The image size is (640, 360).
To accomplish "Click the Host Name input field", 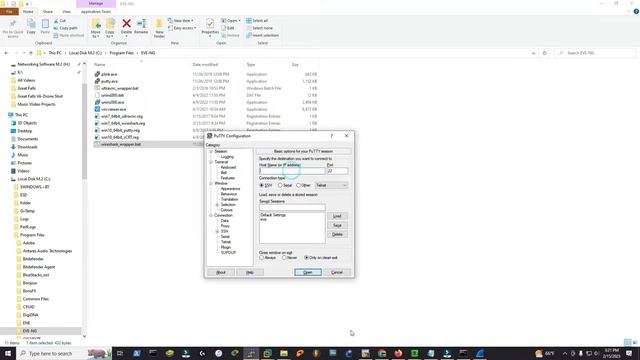I will [292, 171].
